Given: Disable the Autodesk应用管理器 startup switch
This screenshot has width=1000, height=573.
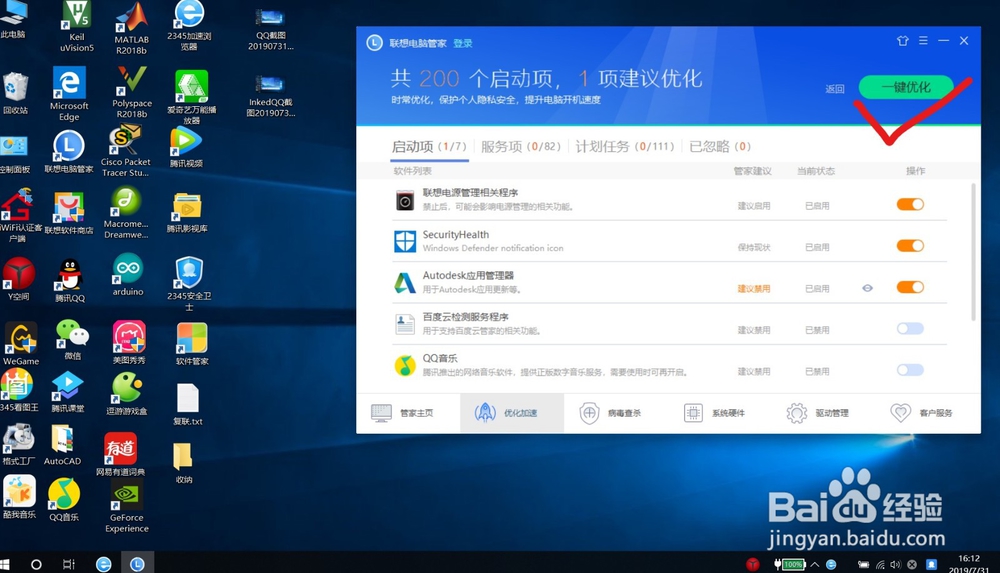Looking at the screenshot, I should click(910, 287).
